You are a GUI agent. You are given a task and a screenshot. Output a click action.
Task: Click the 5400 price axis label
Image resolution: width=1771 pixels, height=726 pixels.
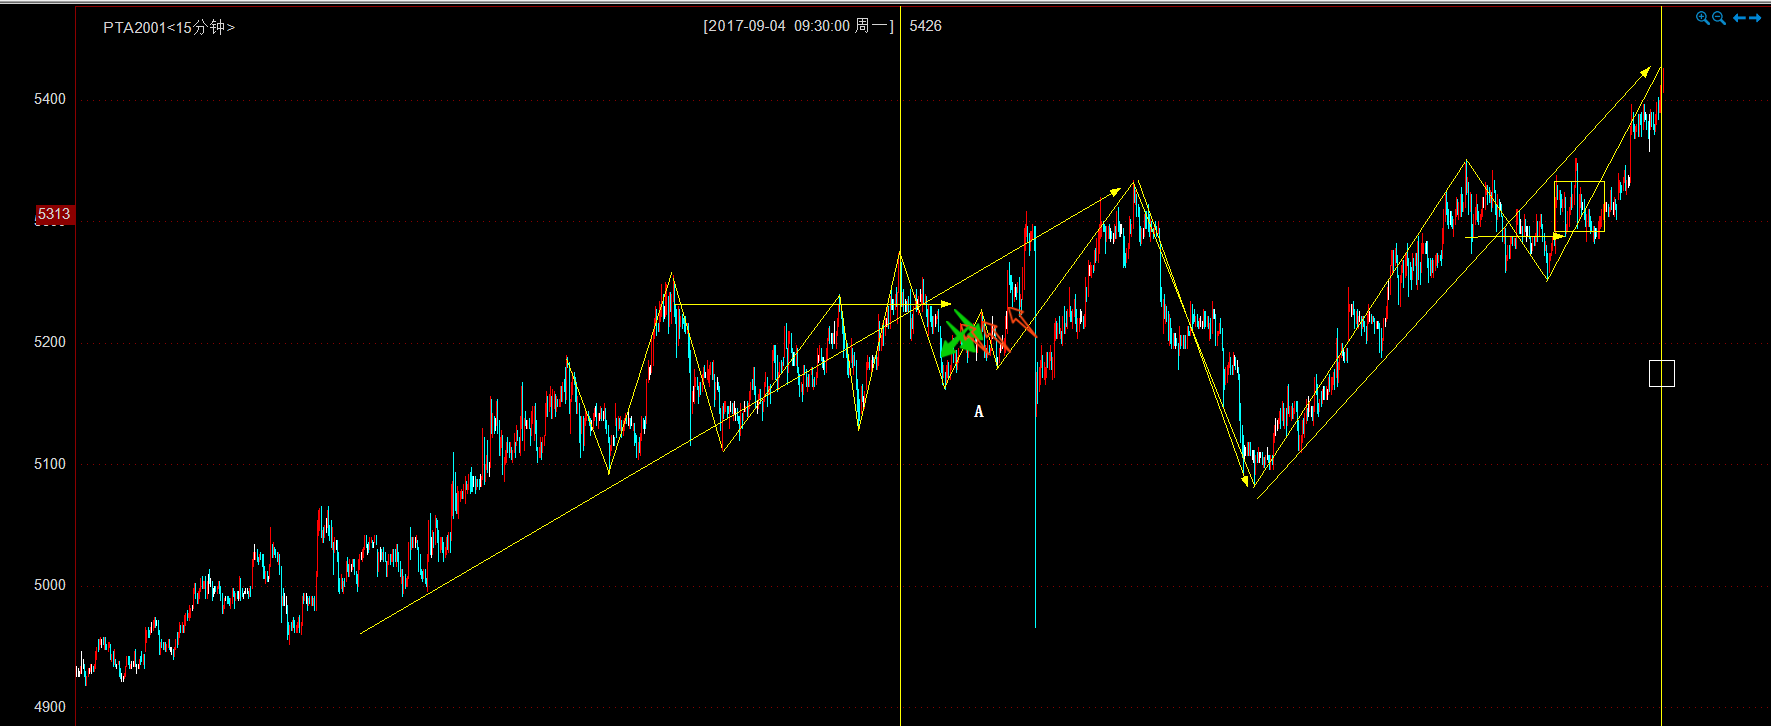50,99
